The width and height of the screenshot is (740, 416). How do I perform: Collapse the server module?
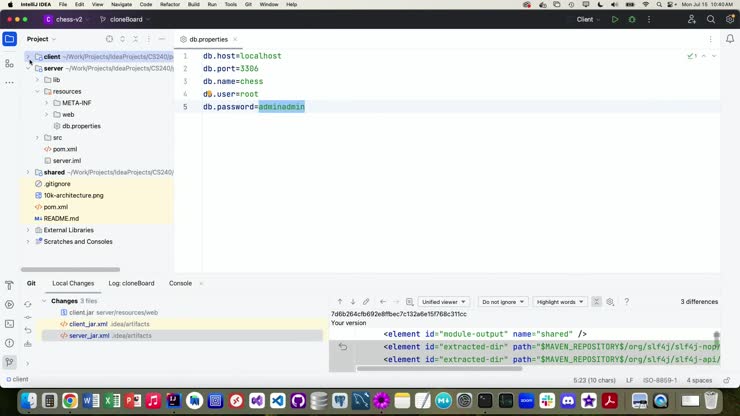28,68
